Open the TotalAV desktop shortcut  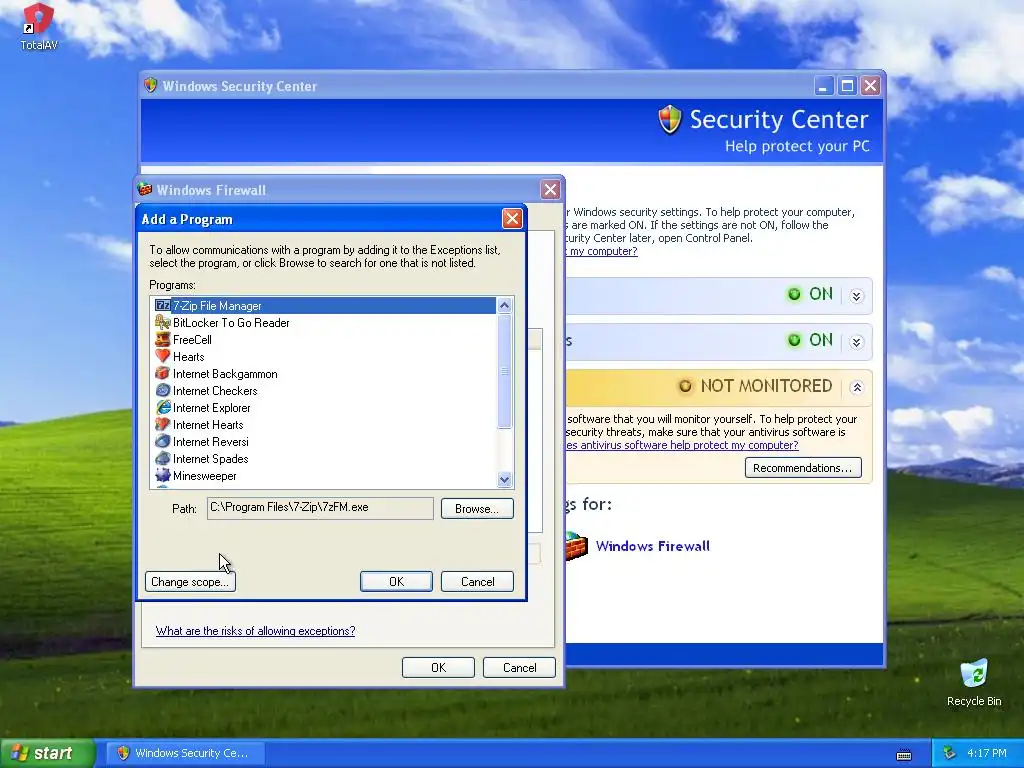coord(39,27)
